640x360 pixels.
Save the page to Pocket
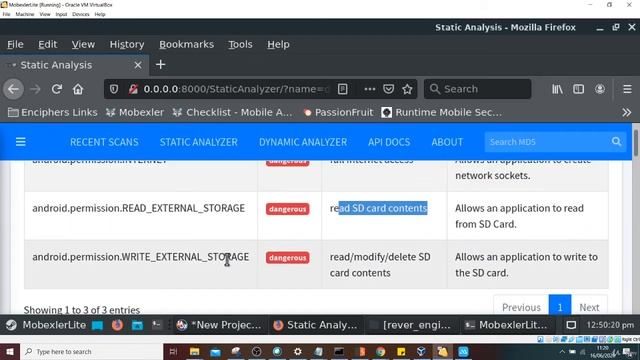pyautogui.click(x=389, y=89)
